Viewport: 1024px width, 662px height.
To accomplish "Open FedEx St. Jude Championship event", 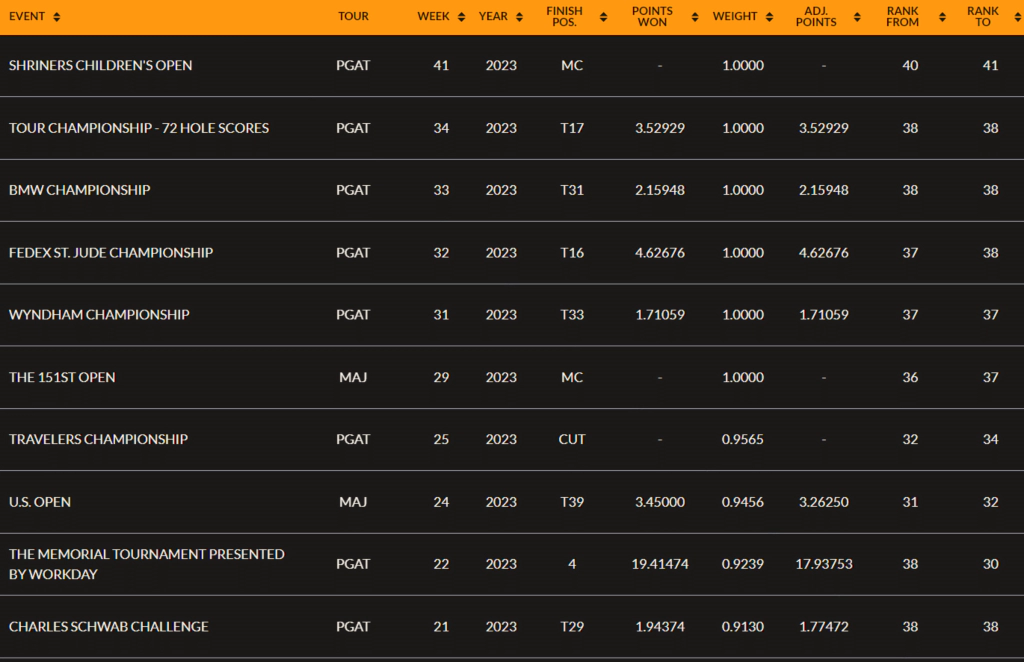I will point(111,253).
